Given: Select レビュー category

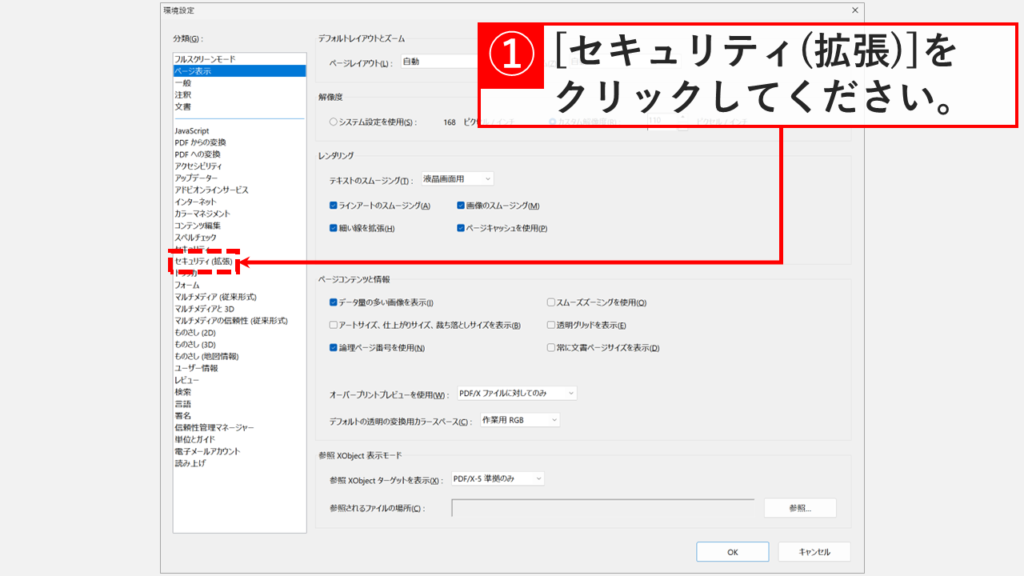Looking at the screenshot, I should 187,379.
